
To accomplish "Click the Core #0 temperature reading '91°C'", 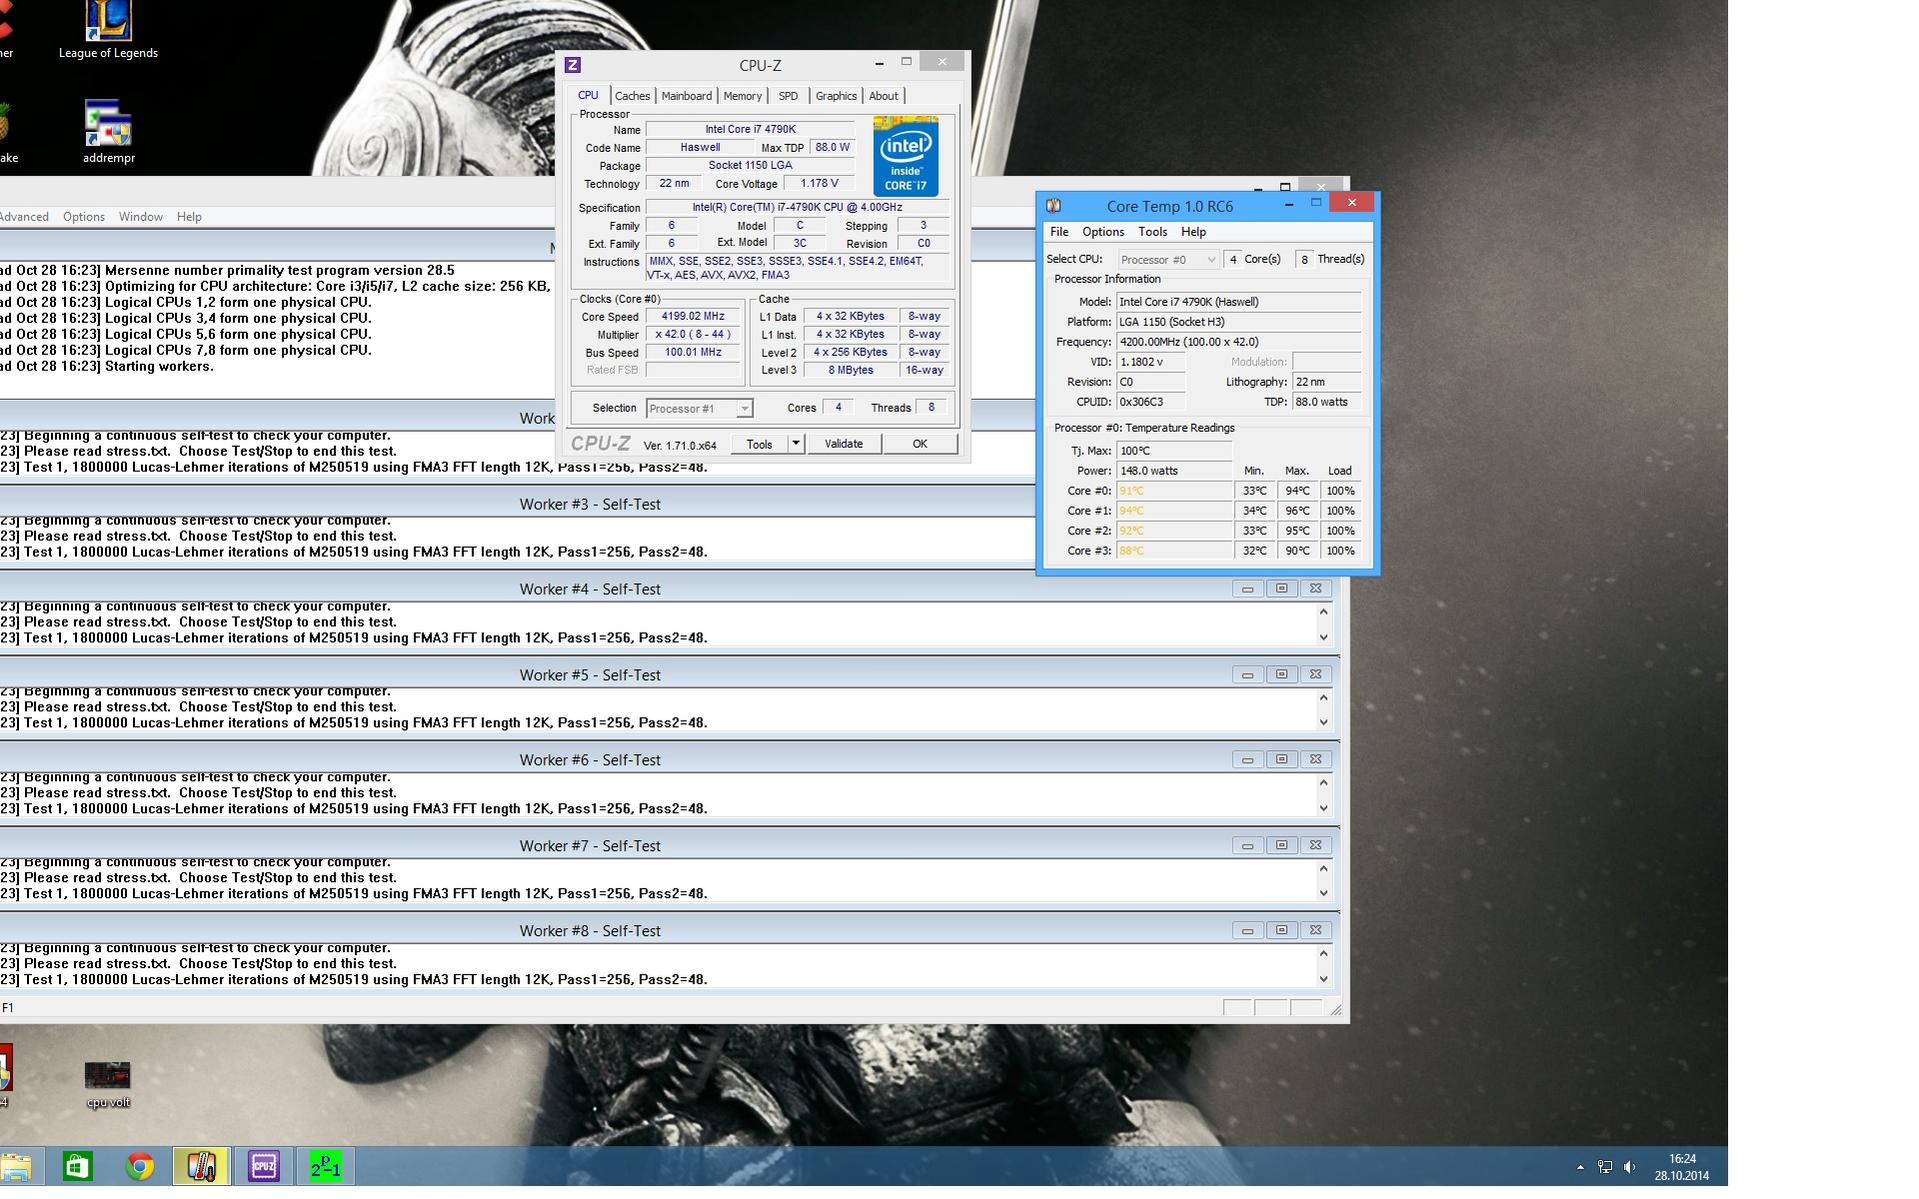I will pos(1174,491).
